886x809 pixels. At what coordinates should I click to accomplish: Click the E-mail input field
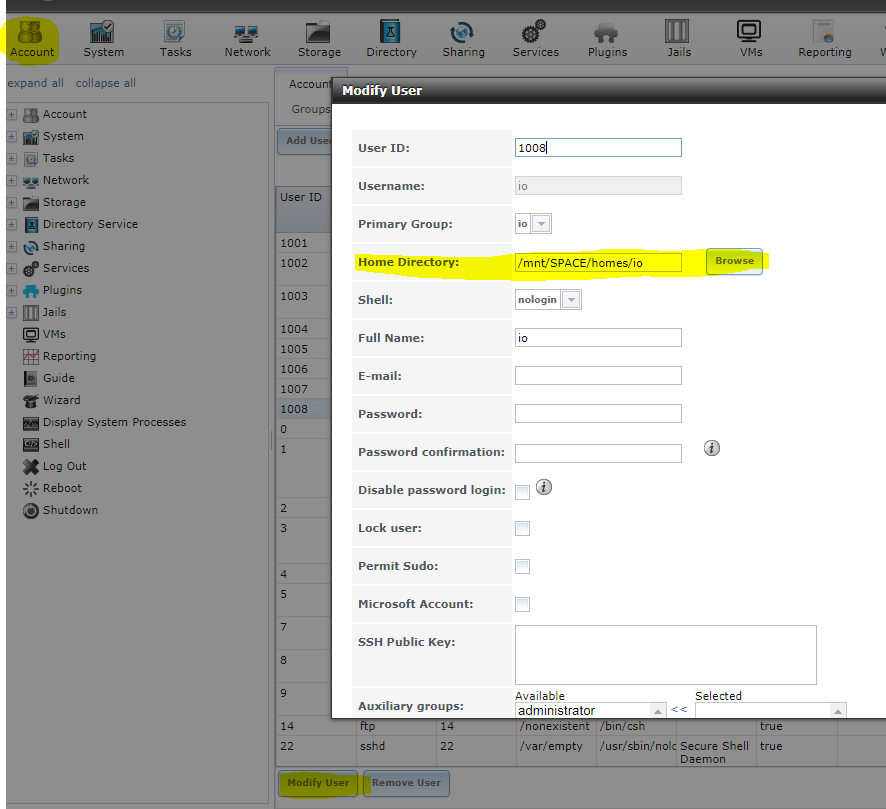pyautogui.click(x=598, y=376)
